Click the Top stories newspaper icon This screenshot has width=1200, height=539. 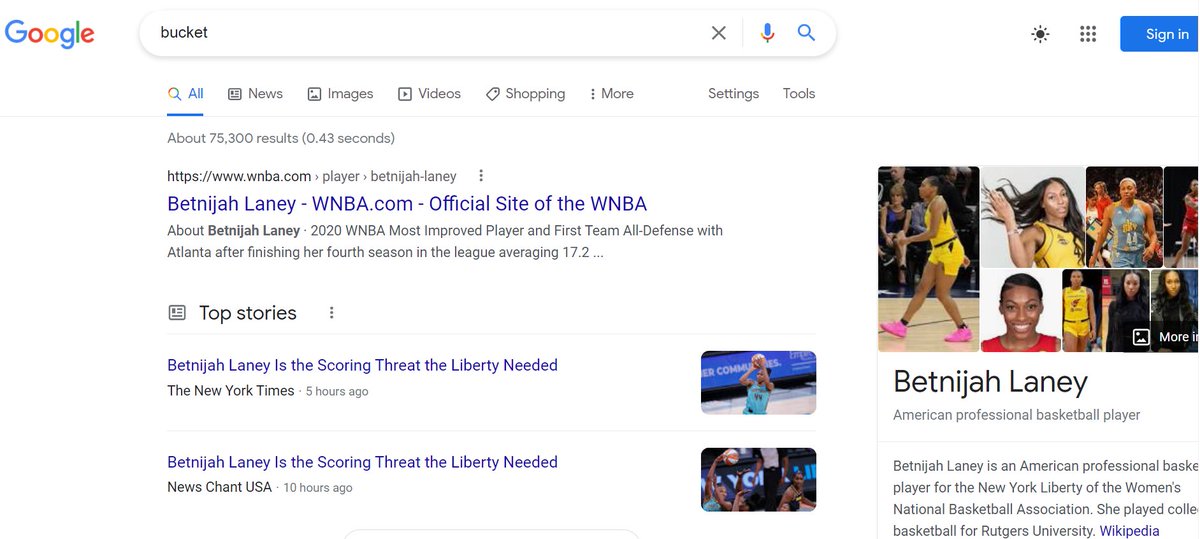177,313
